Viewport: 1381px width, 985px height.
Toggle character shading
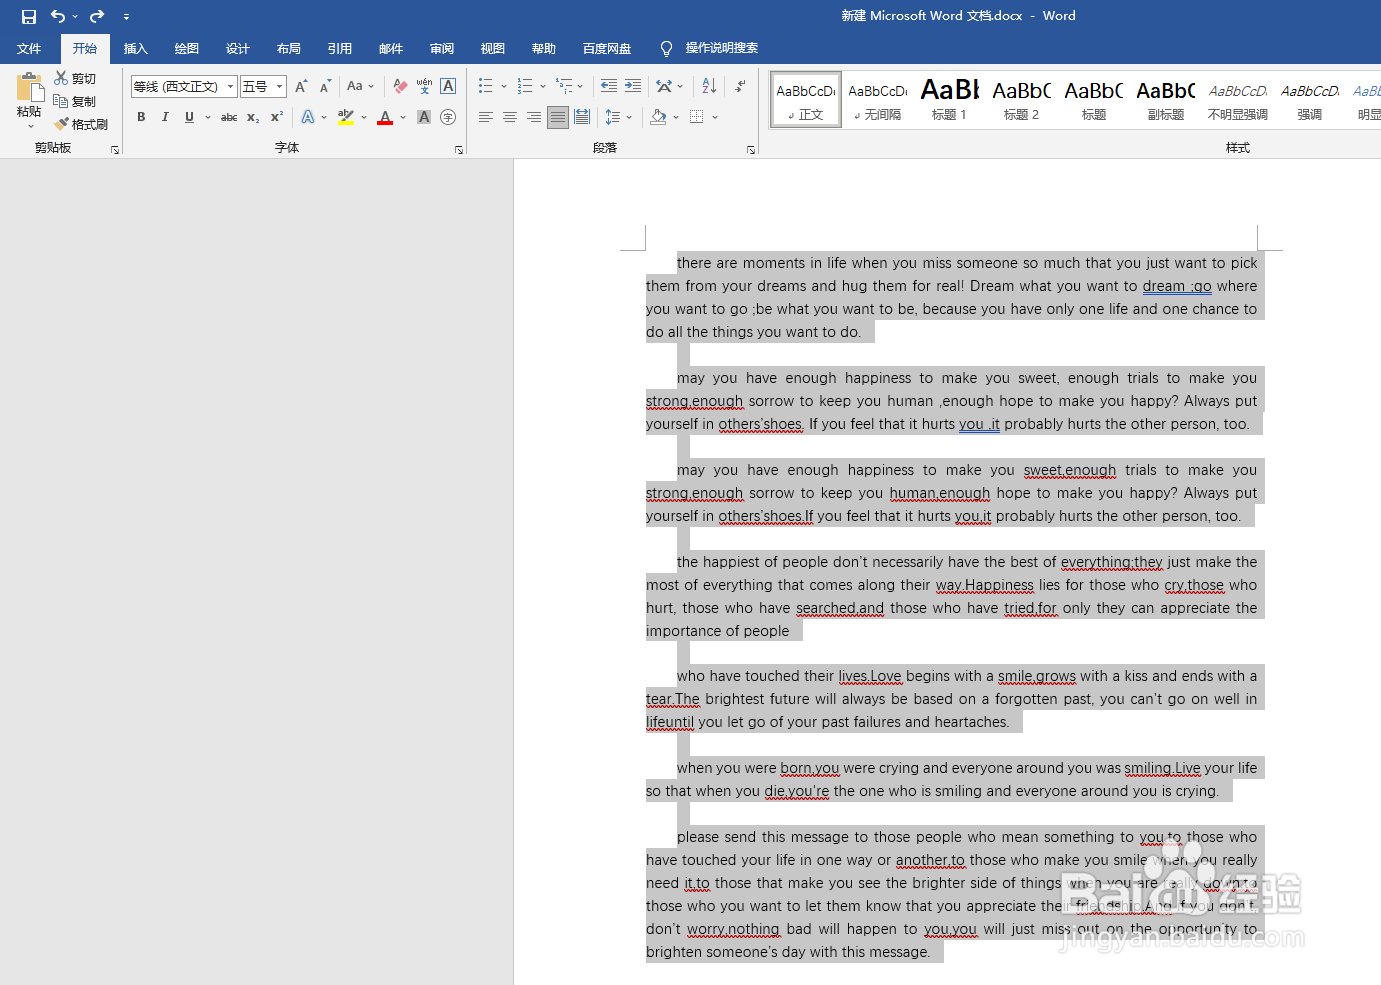coord(424,117)
